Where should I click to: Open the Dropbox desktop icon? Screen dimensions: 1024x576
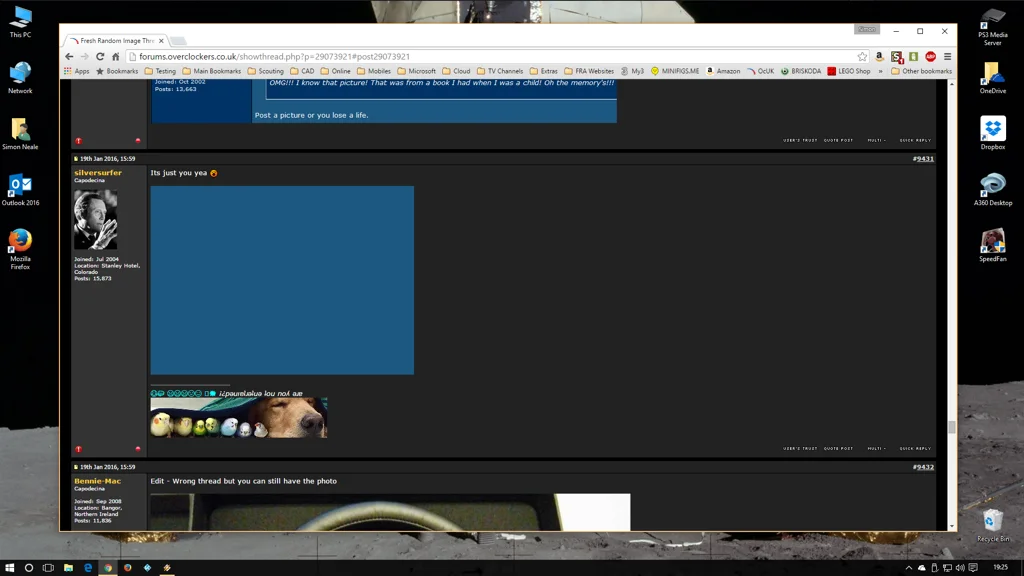pyautogui.click(x=993, y=133)
